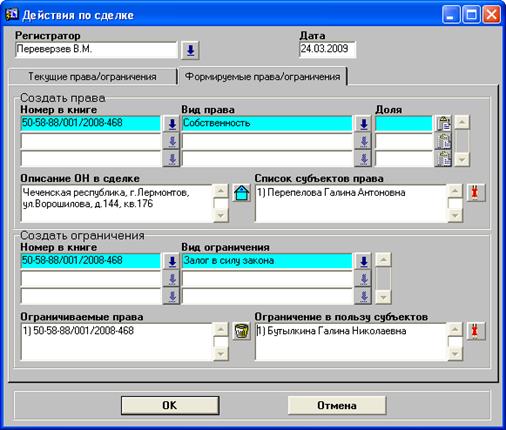Screen dimensions: 506x430
Task: Cancel with the Отмена button
Action: click(x=337, y=405)
